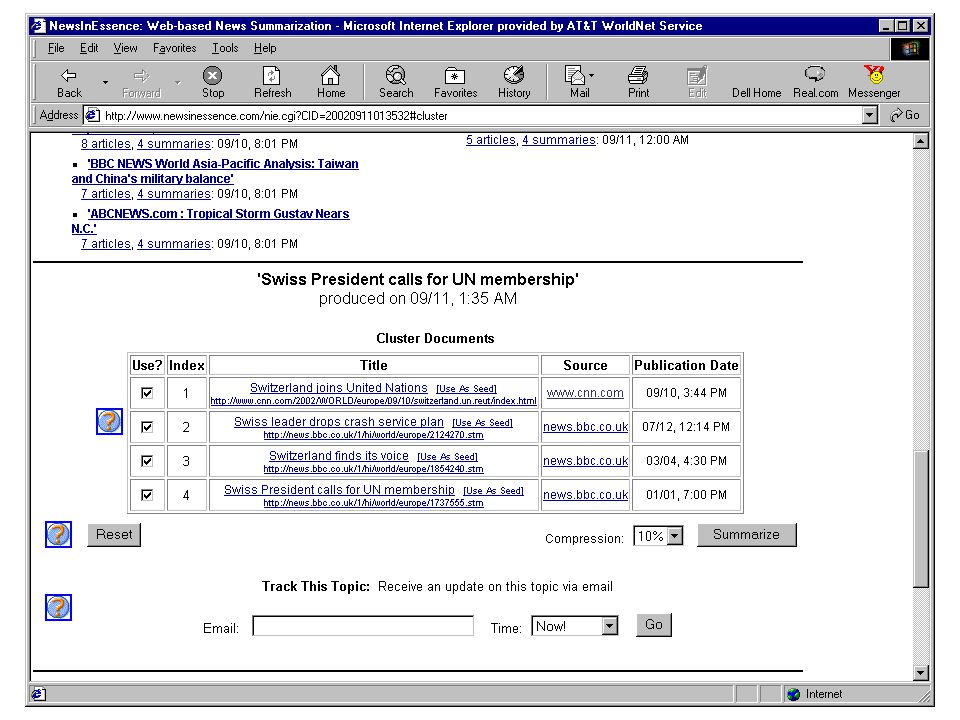Open the Favorites menu
Viewport: 960px width, 720px height.
point(174,48)
